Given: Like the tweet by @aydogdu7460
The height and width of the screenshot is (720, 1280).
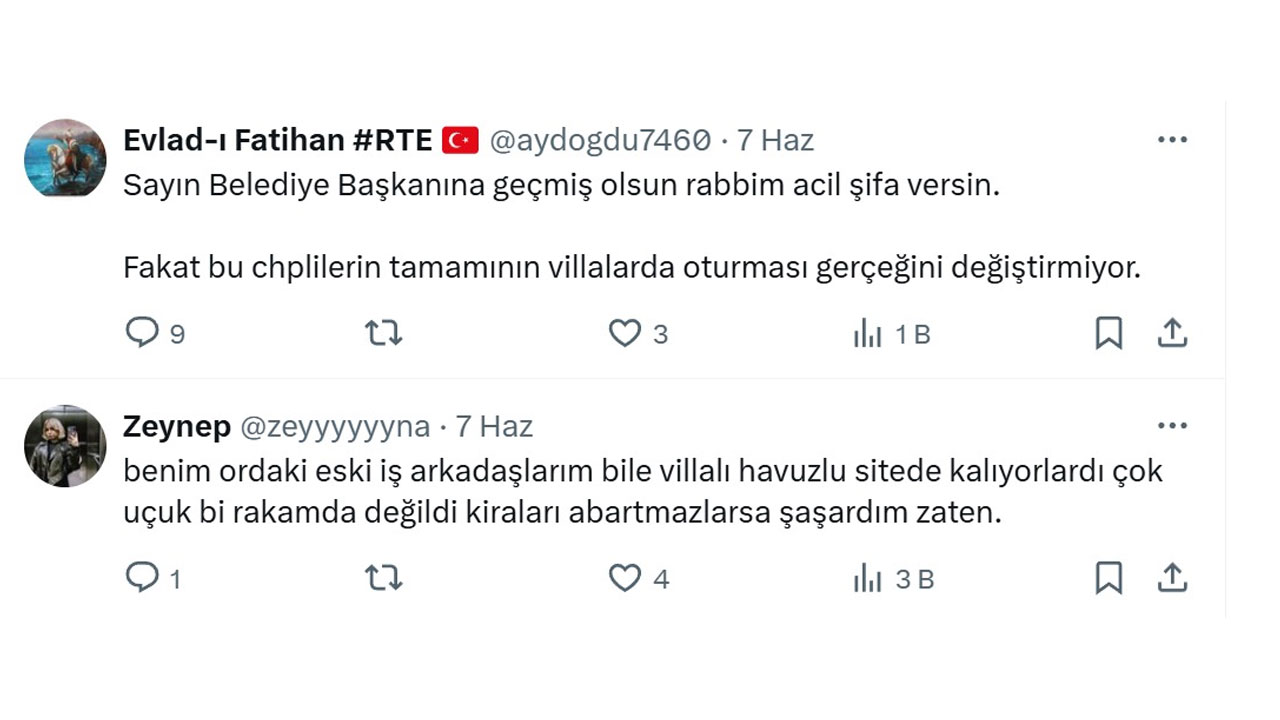Looking at the screenshot, I should tap(624, 333).
